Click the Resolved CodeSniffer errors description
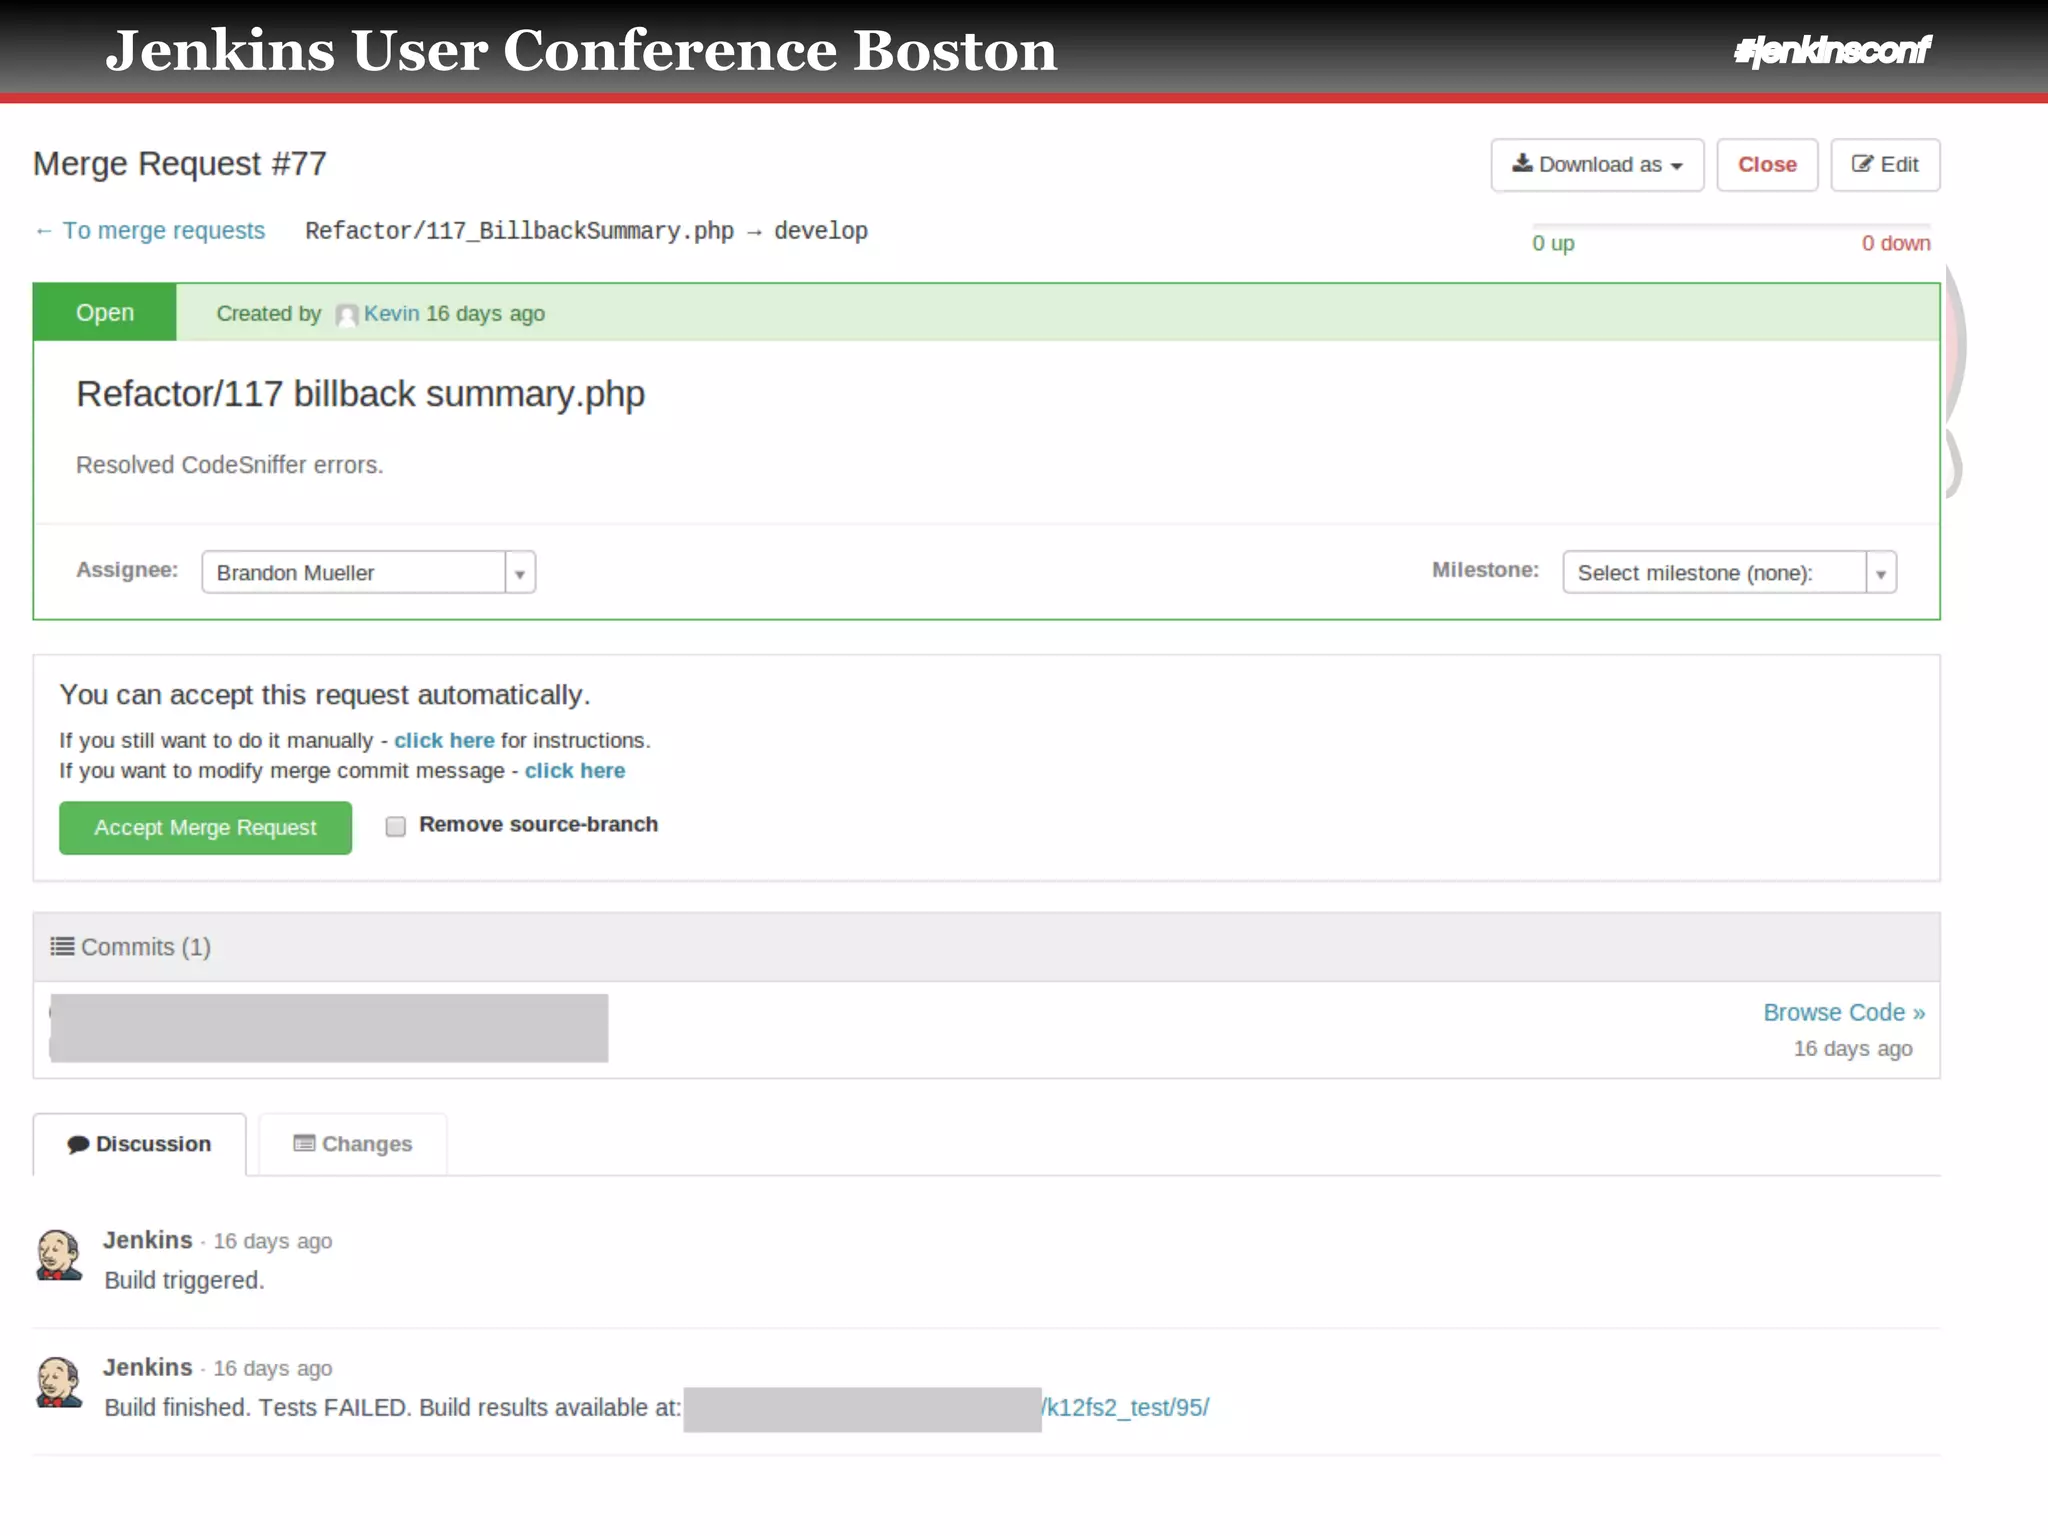2048x1536 pixels. click(x=230, y=465)
